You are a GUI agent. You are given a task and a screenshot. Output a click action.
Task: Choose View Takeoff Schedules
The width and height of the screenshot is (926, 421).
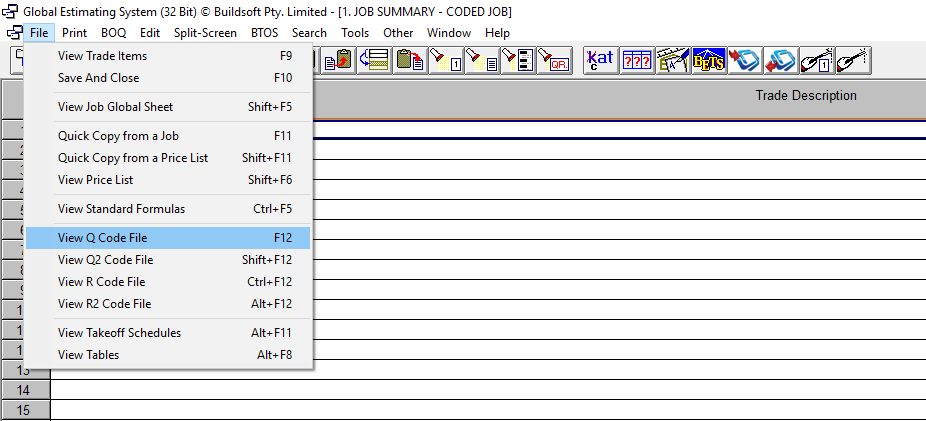pos(119,333)
